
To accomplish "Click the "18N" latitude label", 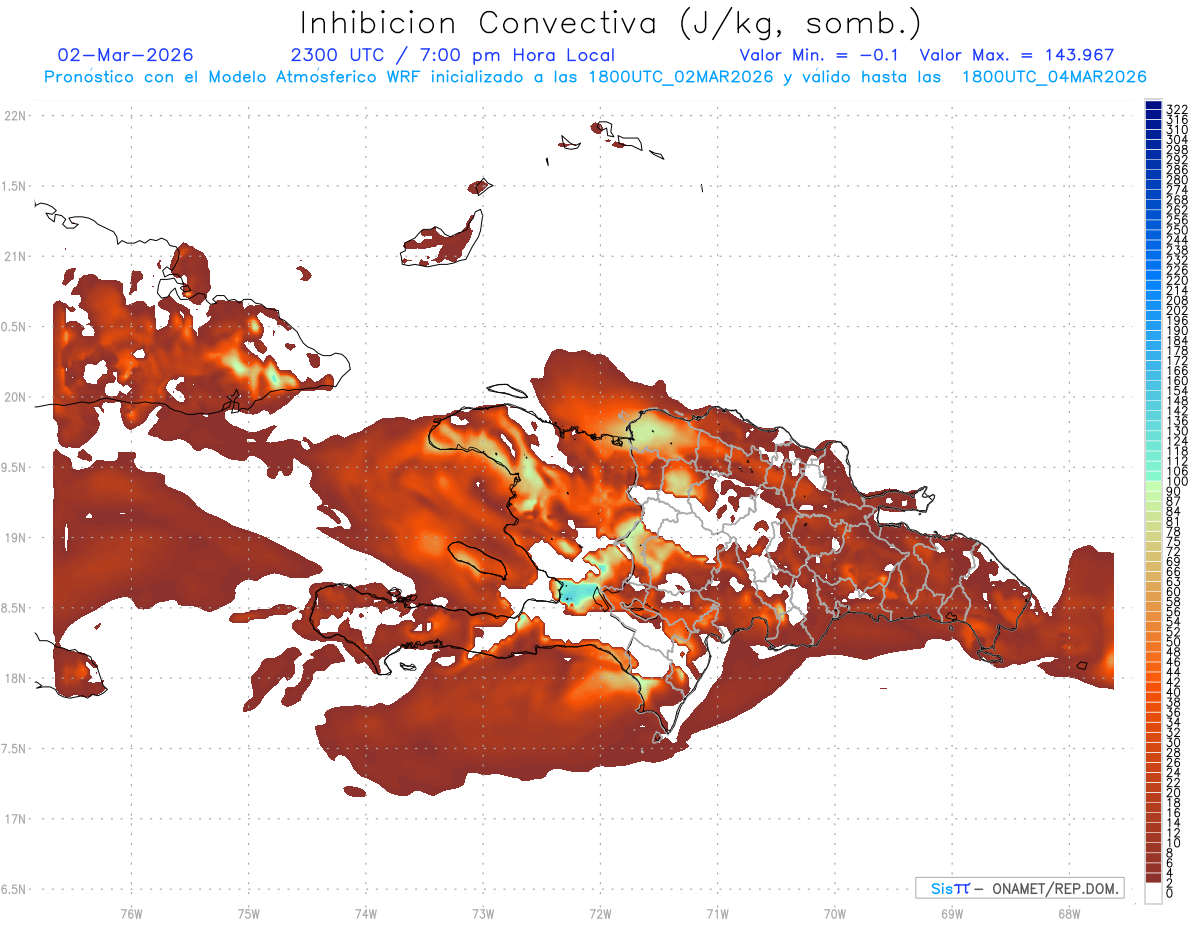I will point(15,678).
